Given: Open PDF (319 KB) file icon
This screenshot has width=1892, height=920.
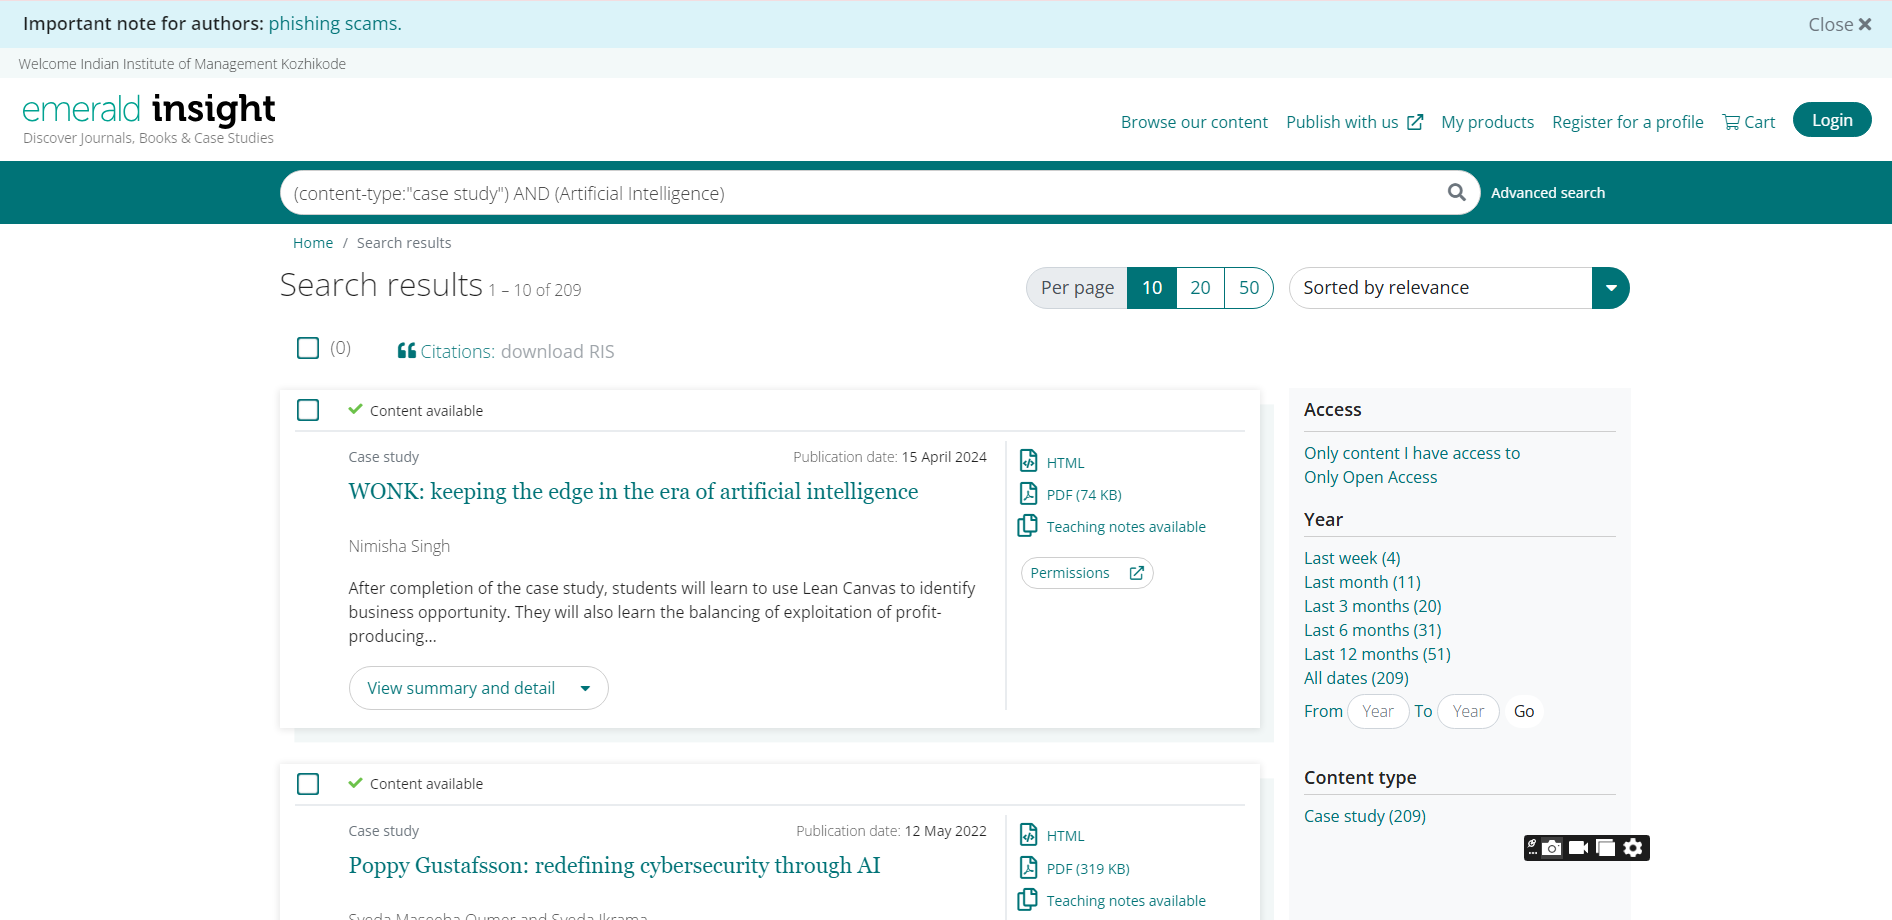Looking at the screenshot, I should 1028,868.
